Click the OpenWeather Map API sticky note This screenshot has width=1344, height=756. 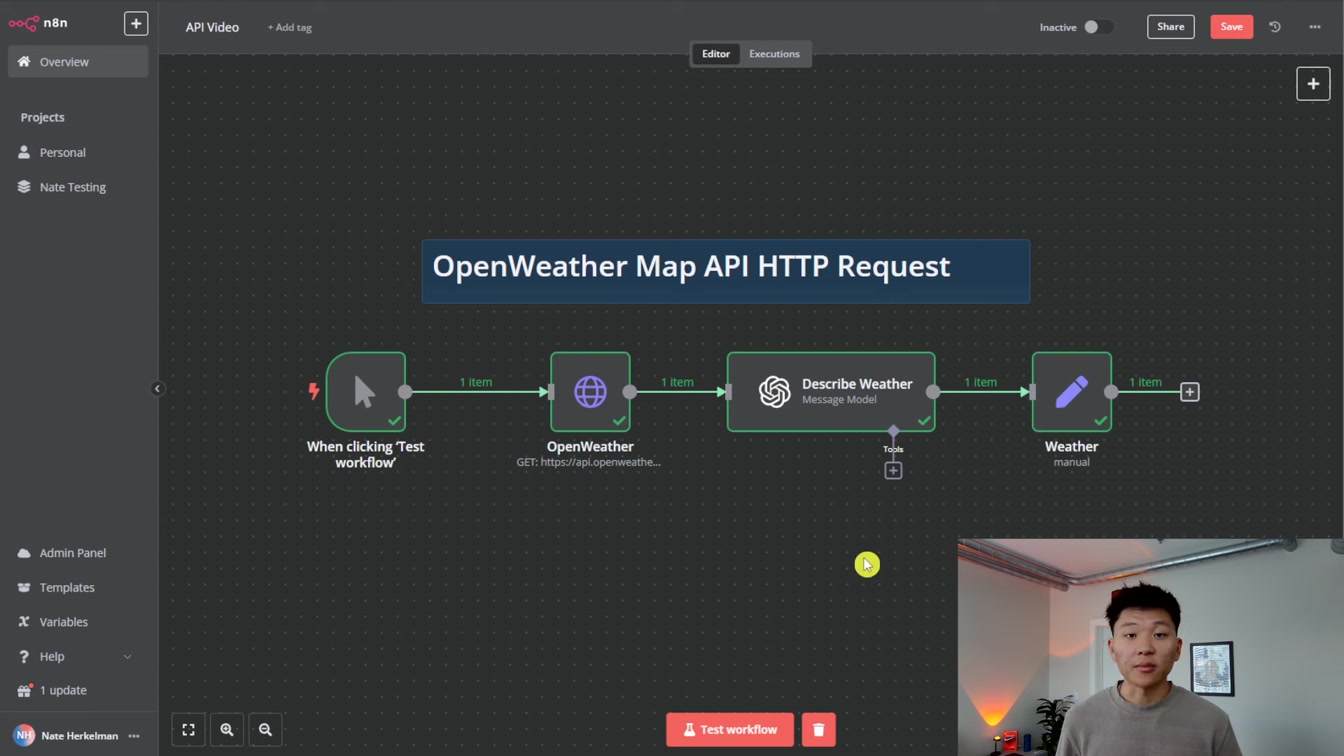point(725,271)
